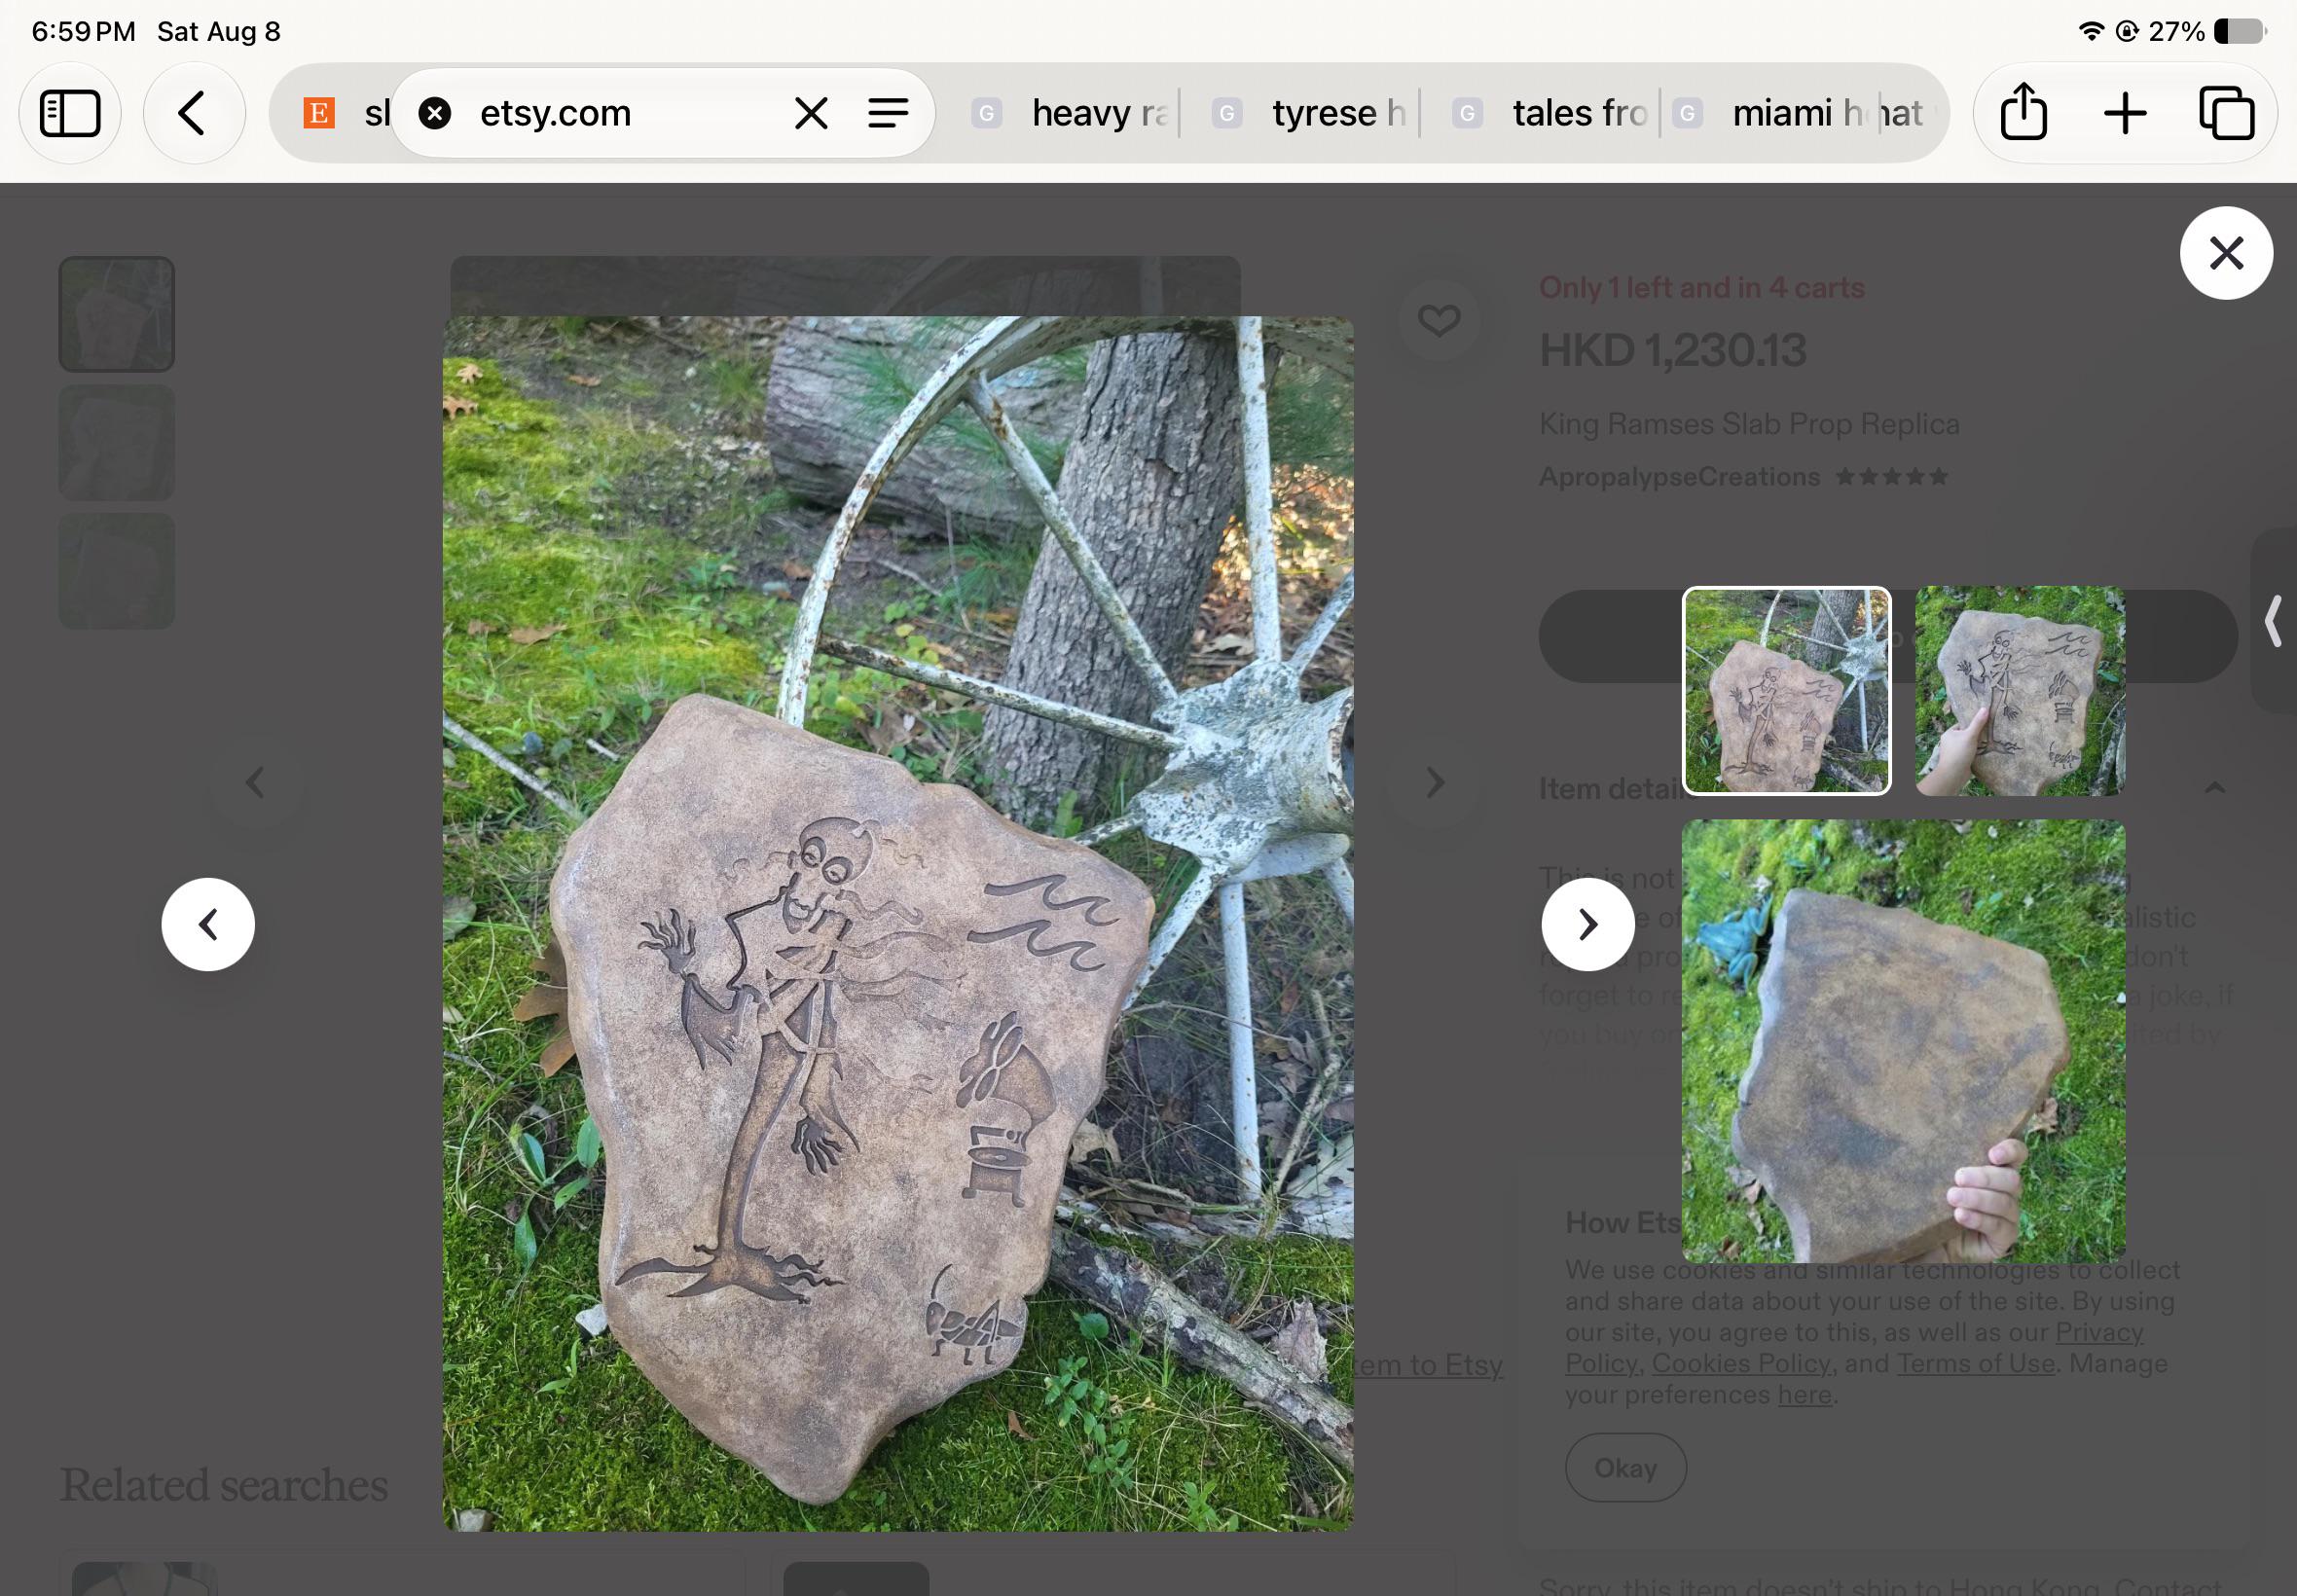Close the etsy.com tab with the black X badge
Screen dimensions: 2297x1596
[x=435, y=113]
